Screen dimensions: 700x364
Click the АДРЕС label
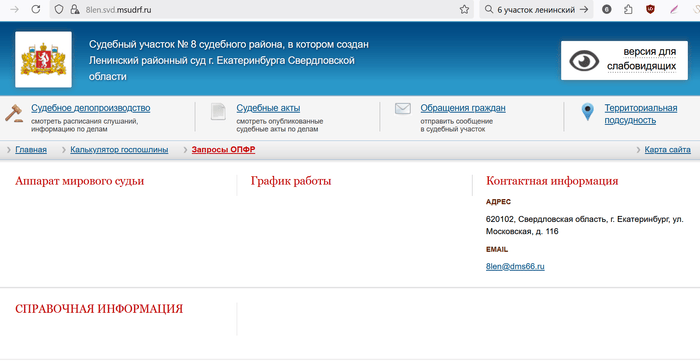pyautogui.click(x=498, y=202)
